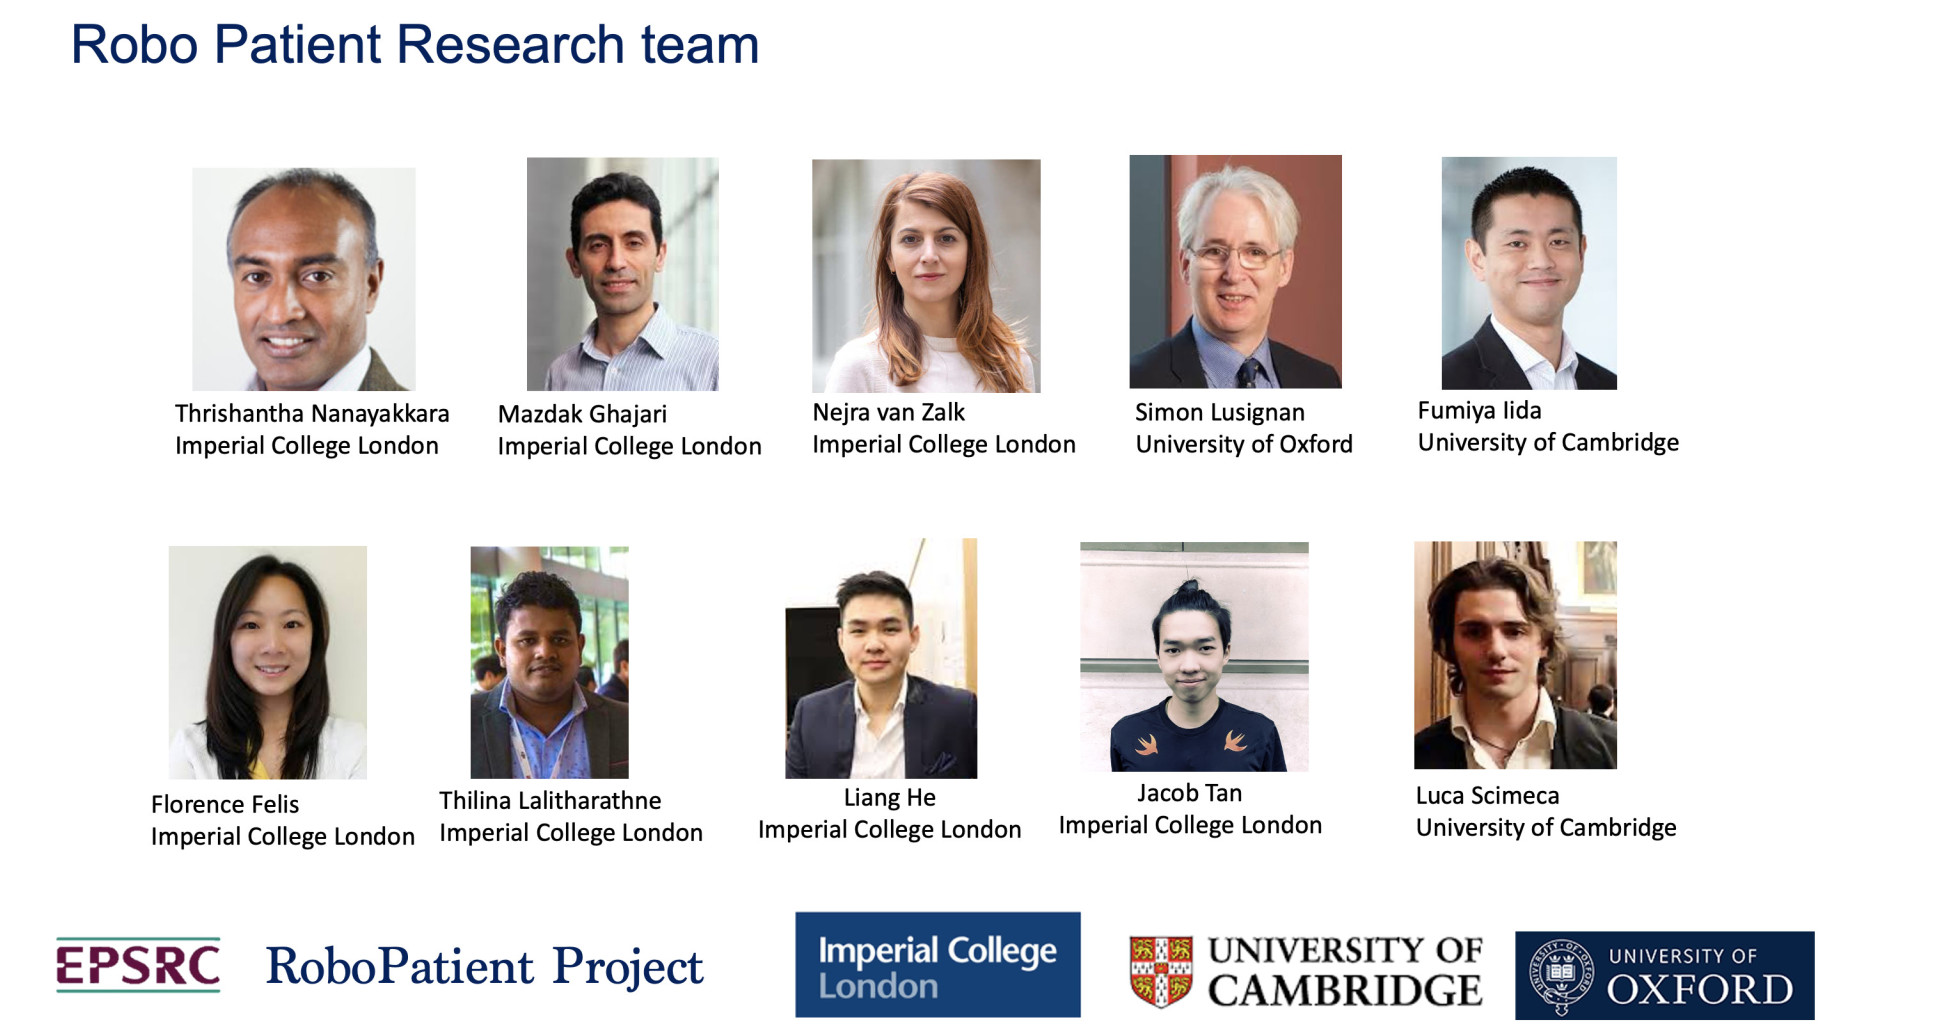This screenshot has width=1934, height=1034.
Task: Click the University of Cambridge shield crest
Action: tap(1160, 970)
